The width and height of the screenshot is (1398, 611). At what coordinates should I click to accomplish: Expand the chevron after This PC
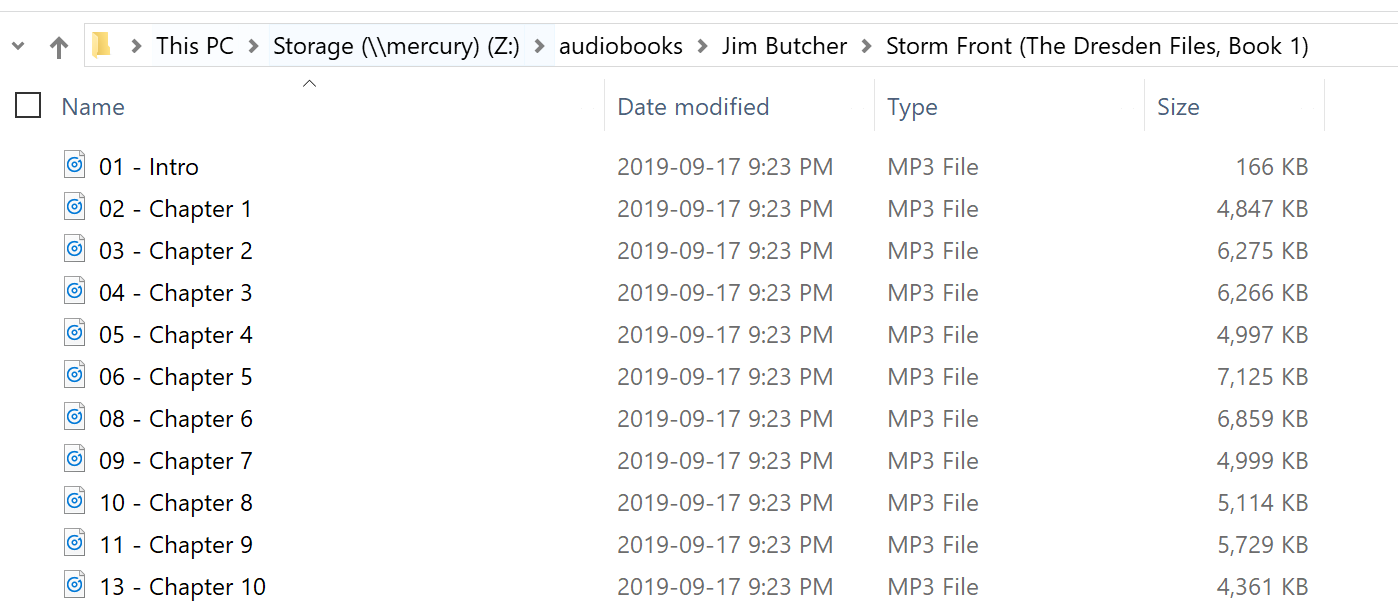253,46
